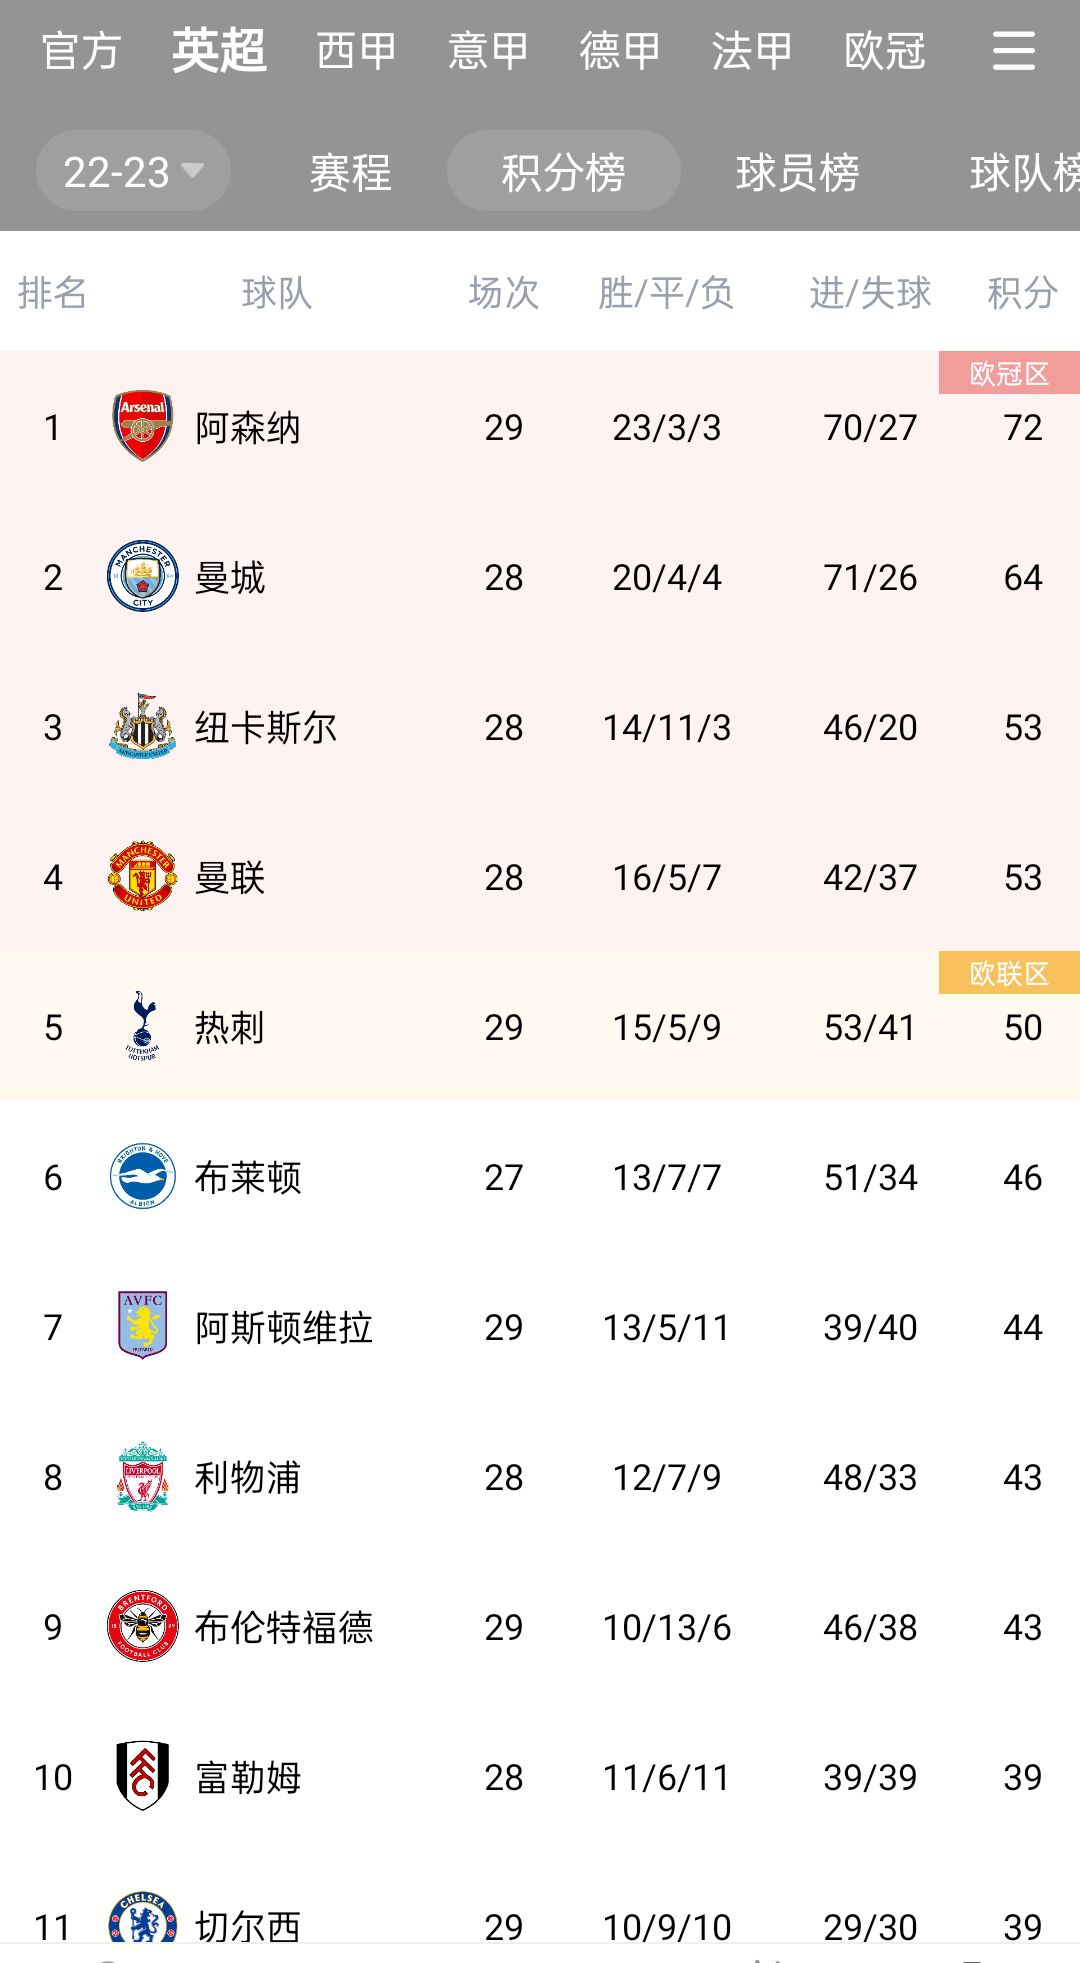Screen dimensions: 1080x1963
Task: Switch to the 德甲 league tab
Action: (620, 51)
